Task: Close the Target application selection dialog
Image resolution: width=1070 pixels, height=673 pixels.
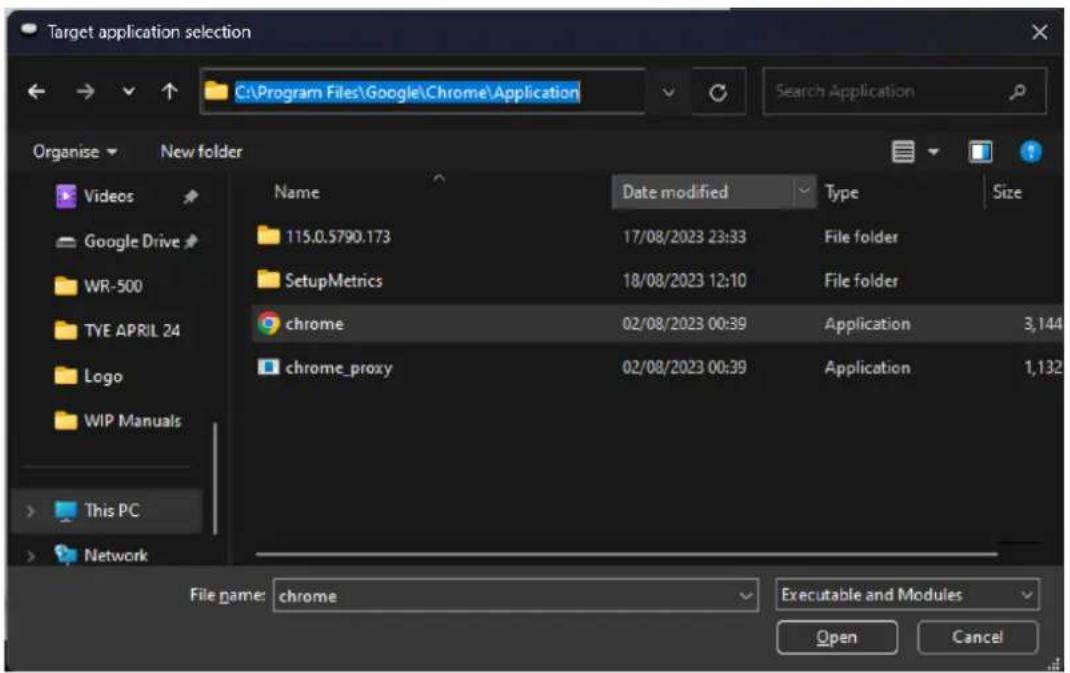Action: coord(1039,32)
